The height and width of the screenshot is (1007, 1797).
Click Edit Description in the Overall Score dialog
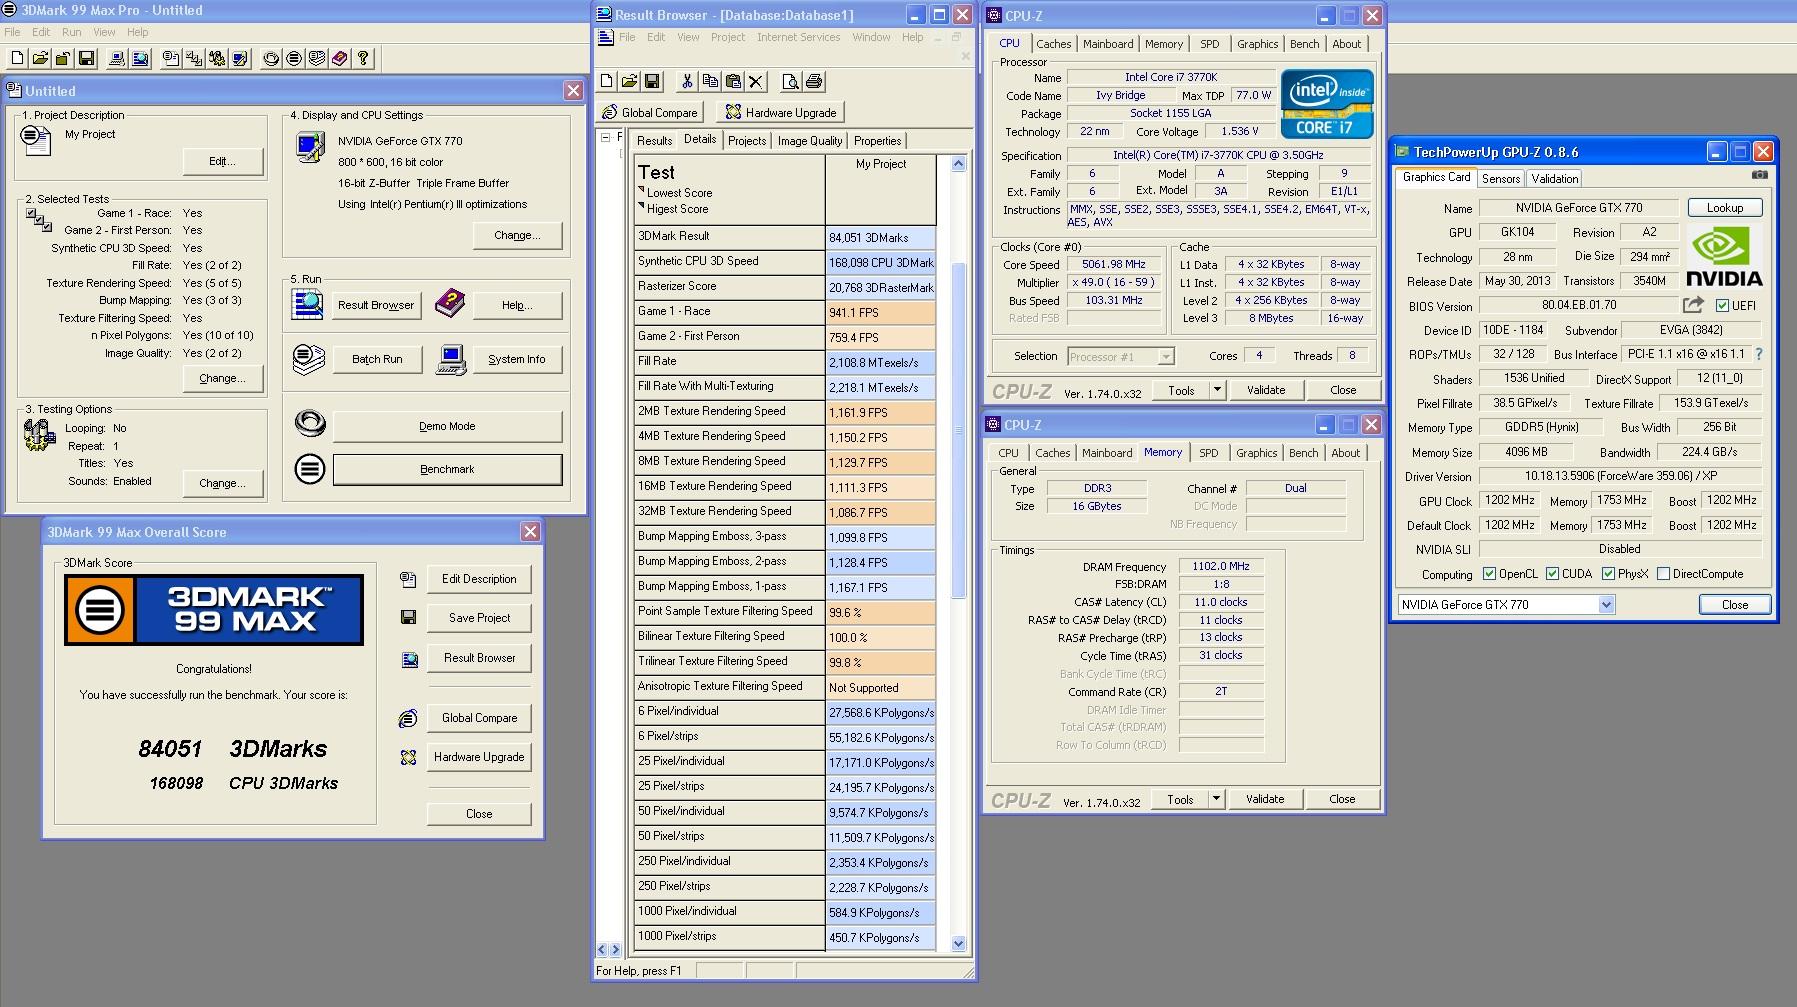coord(479,579)
